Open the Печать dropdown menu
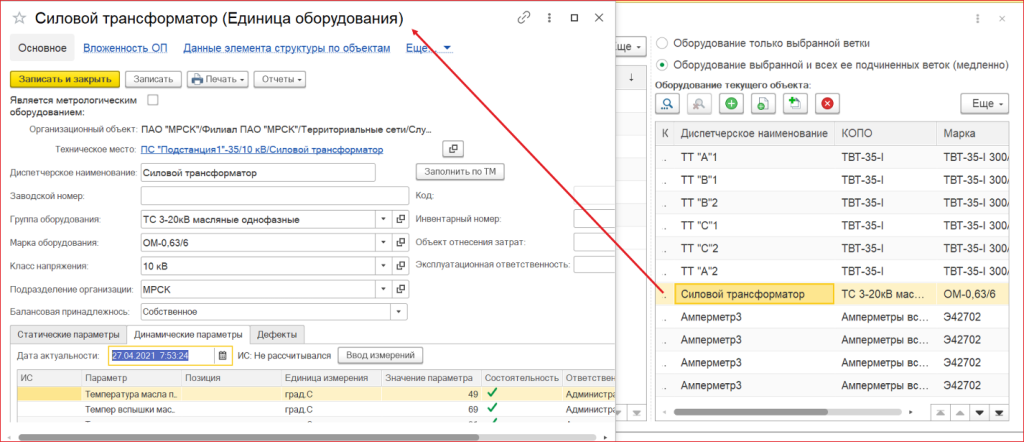This screenshot has height=442, width=1024. (x=217, y=79)
